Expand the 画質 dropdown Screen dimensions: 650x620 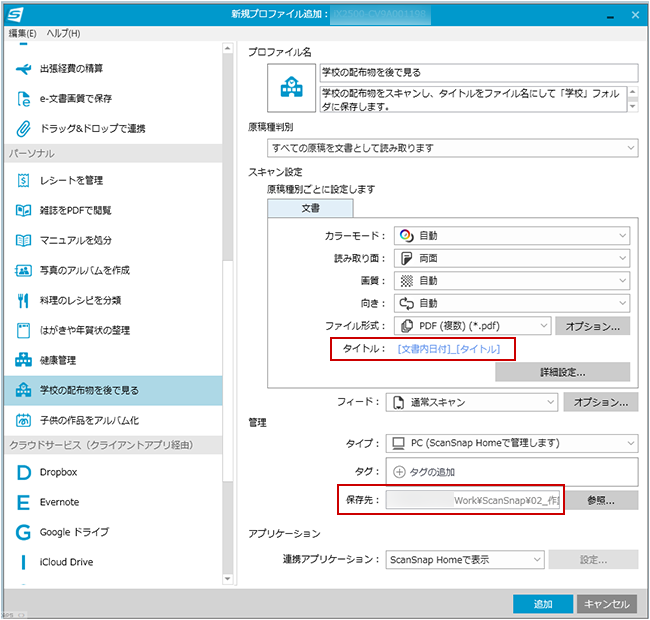pos(512,281)
